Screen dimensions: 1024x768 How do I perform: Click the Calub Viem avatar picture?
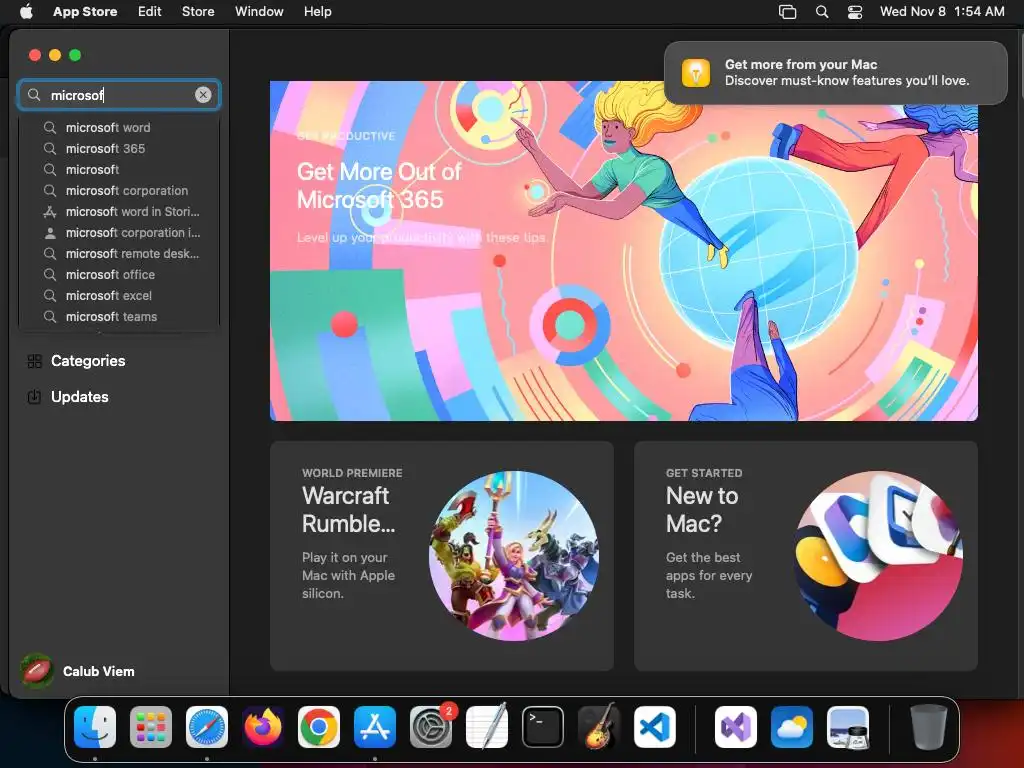click(x=37, y=671)
